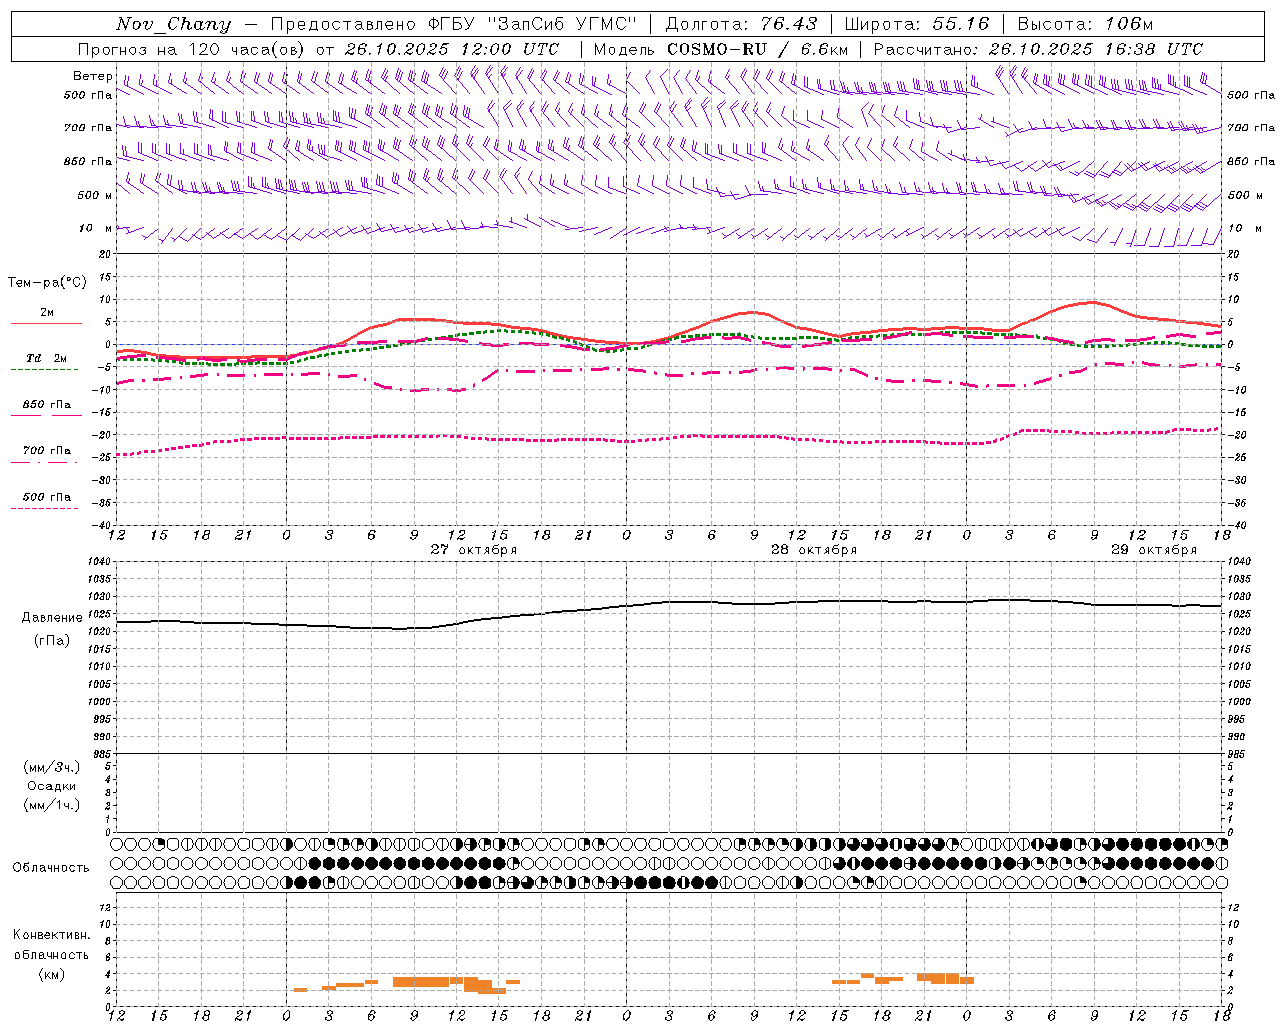Image resolution: width=1280 pixels, height=1024 pixels.
Task: Click 20 on the right temperature axis
Action: coord(1234,254)
